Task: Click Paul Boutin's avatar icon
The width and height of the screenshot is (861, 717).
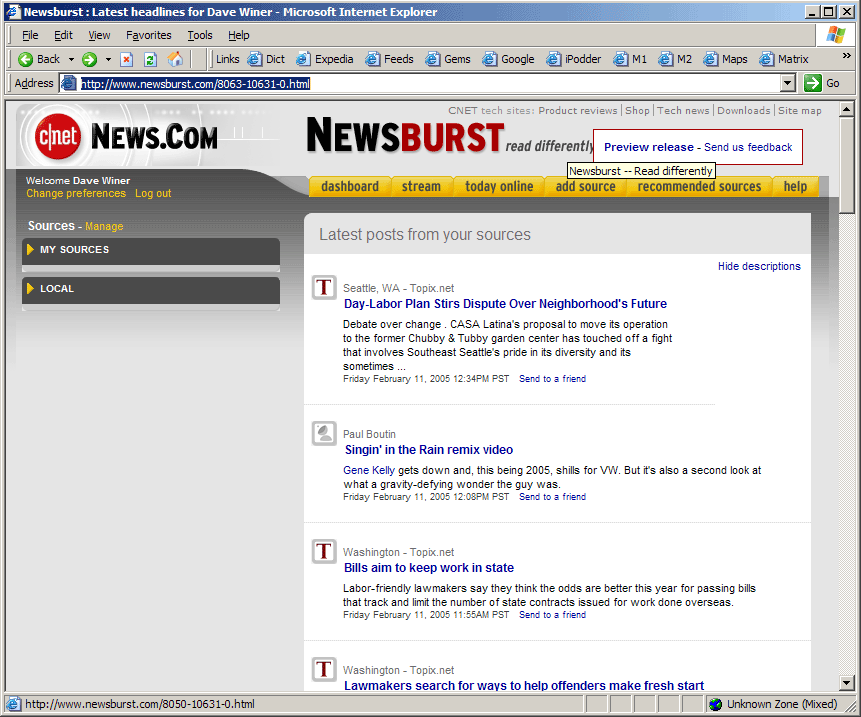Action: point(323,434)
